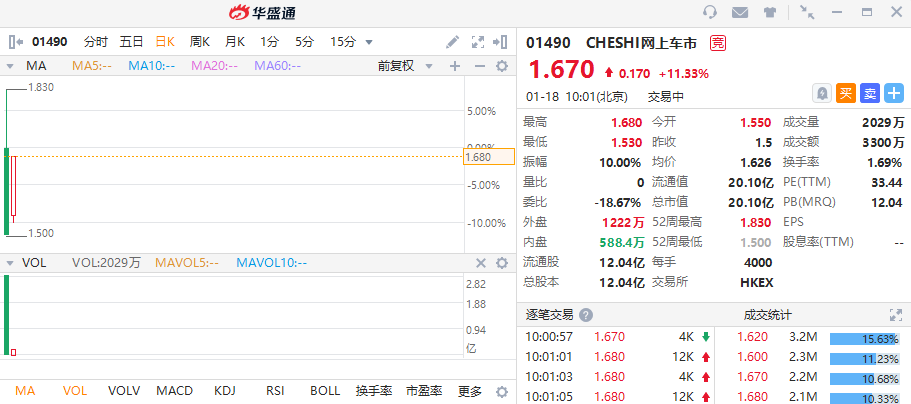Select 日K chart tab
Screen dimensions: 911x404
165,42
